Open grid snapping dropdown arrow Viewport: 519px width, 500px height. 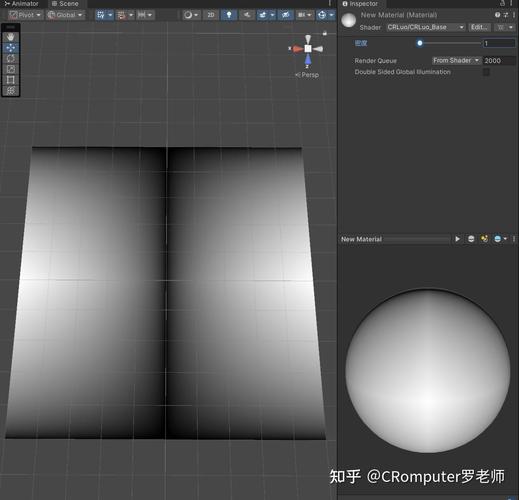point(131,15)
